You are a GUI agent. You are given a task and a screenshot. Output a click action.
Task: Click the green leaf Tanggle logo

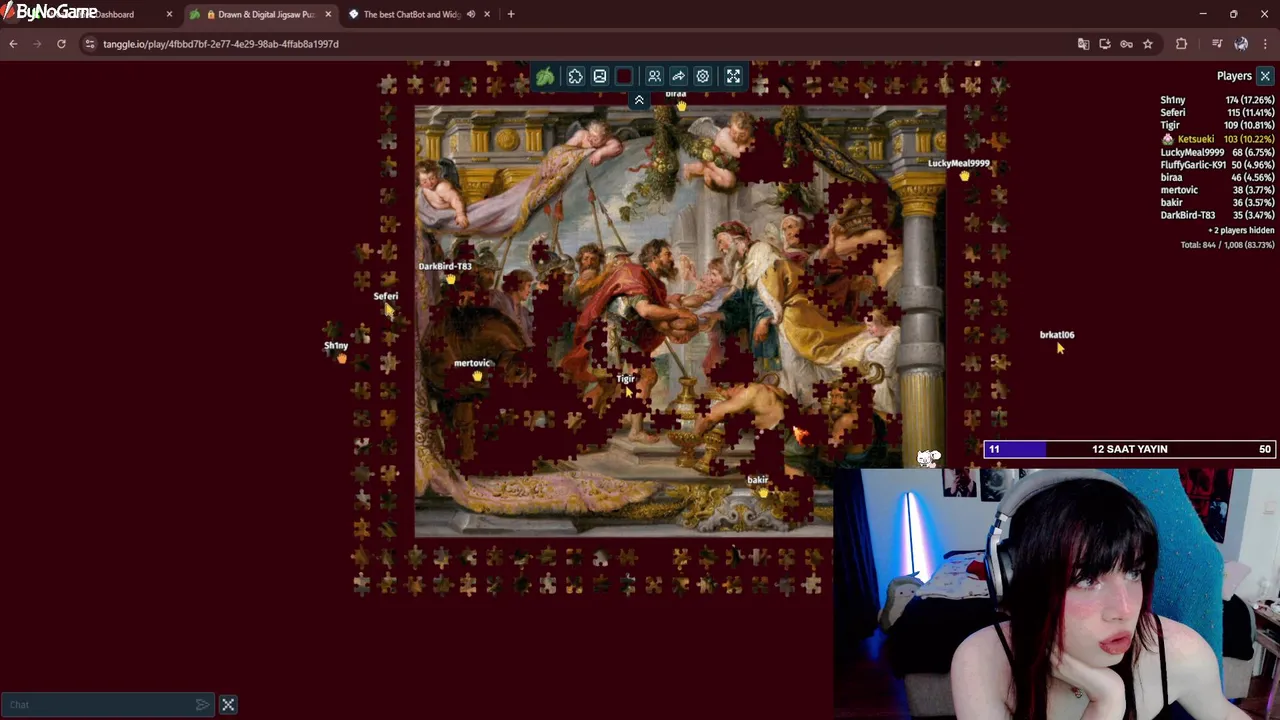tap(545, 77)
